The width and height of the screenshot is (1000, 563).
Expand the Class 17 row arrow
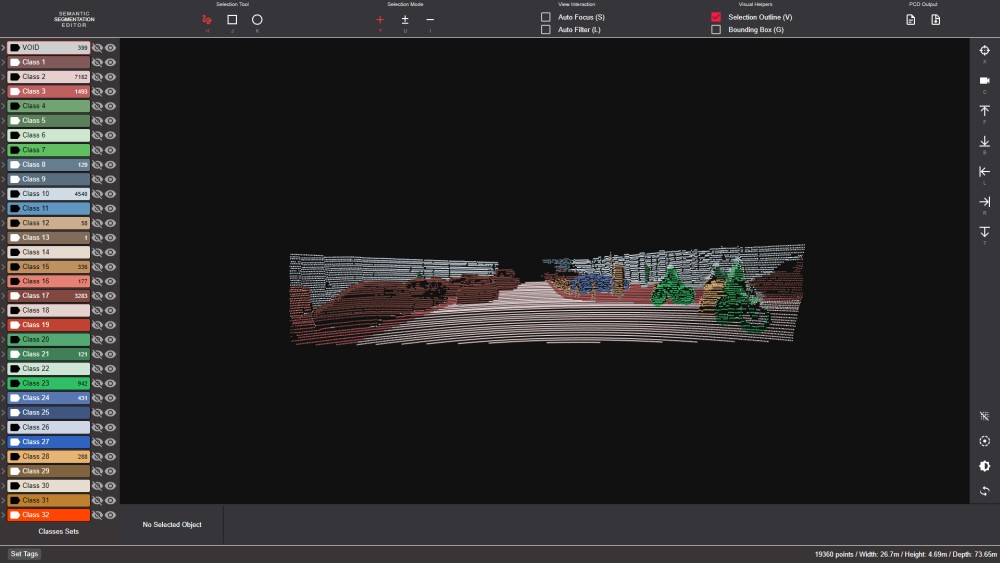pyautogui.click(x=3, y=296)
